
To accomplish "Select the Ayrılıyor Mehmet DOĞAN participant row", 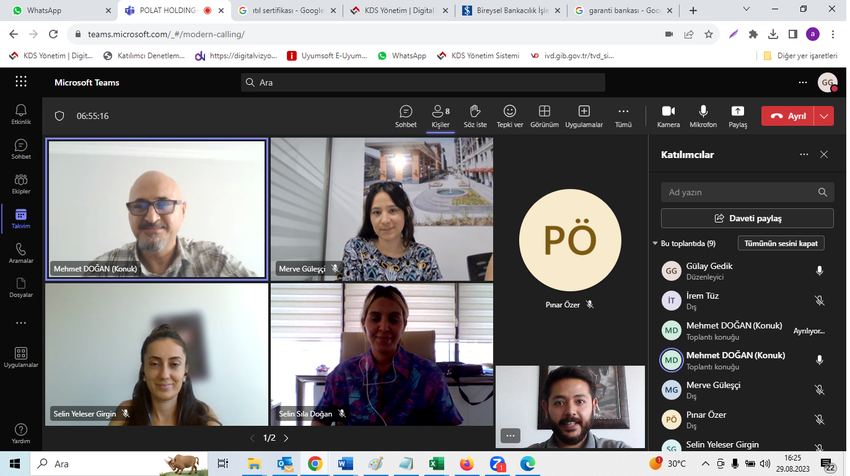I will pyautogui.click(x=747, y=330).
